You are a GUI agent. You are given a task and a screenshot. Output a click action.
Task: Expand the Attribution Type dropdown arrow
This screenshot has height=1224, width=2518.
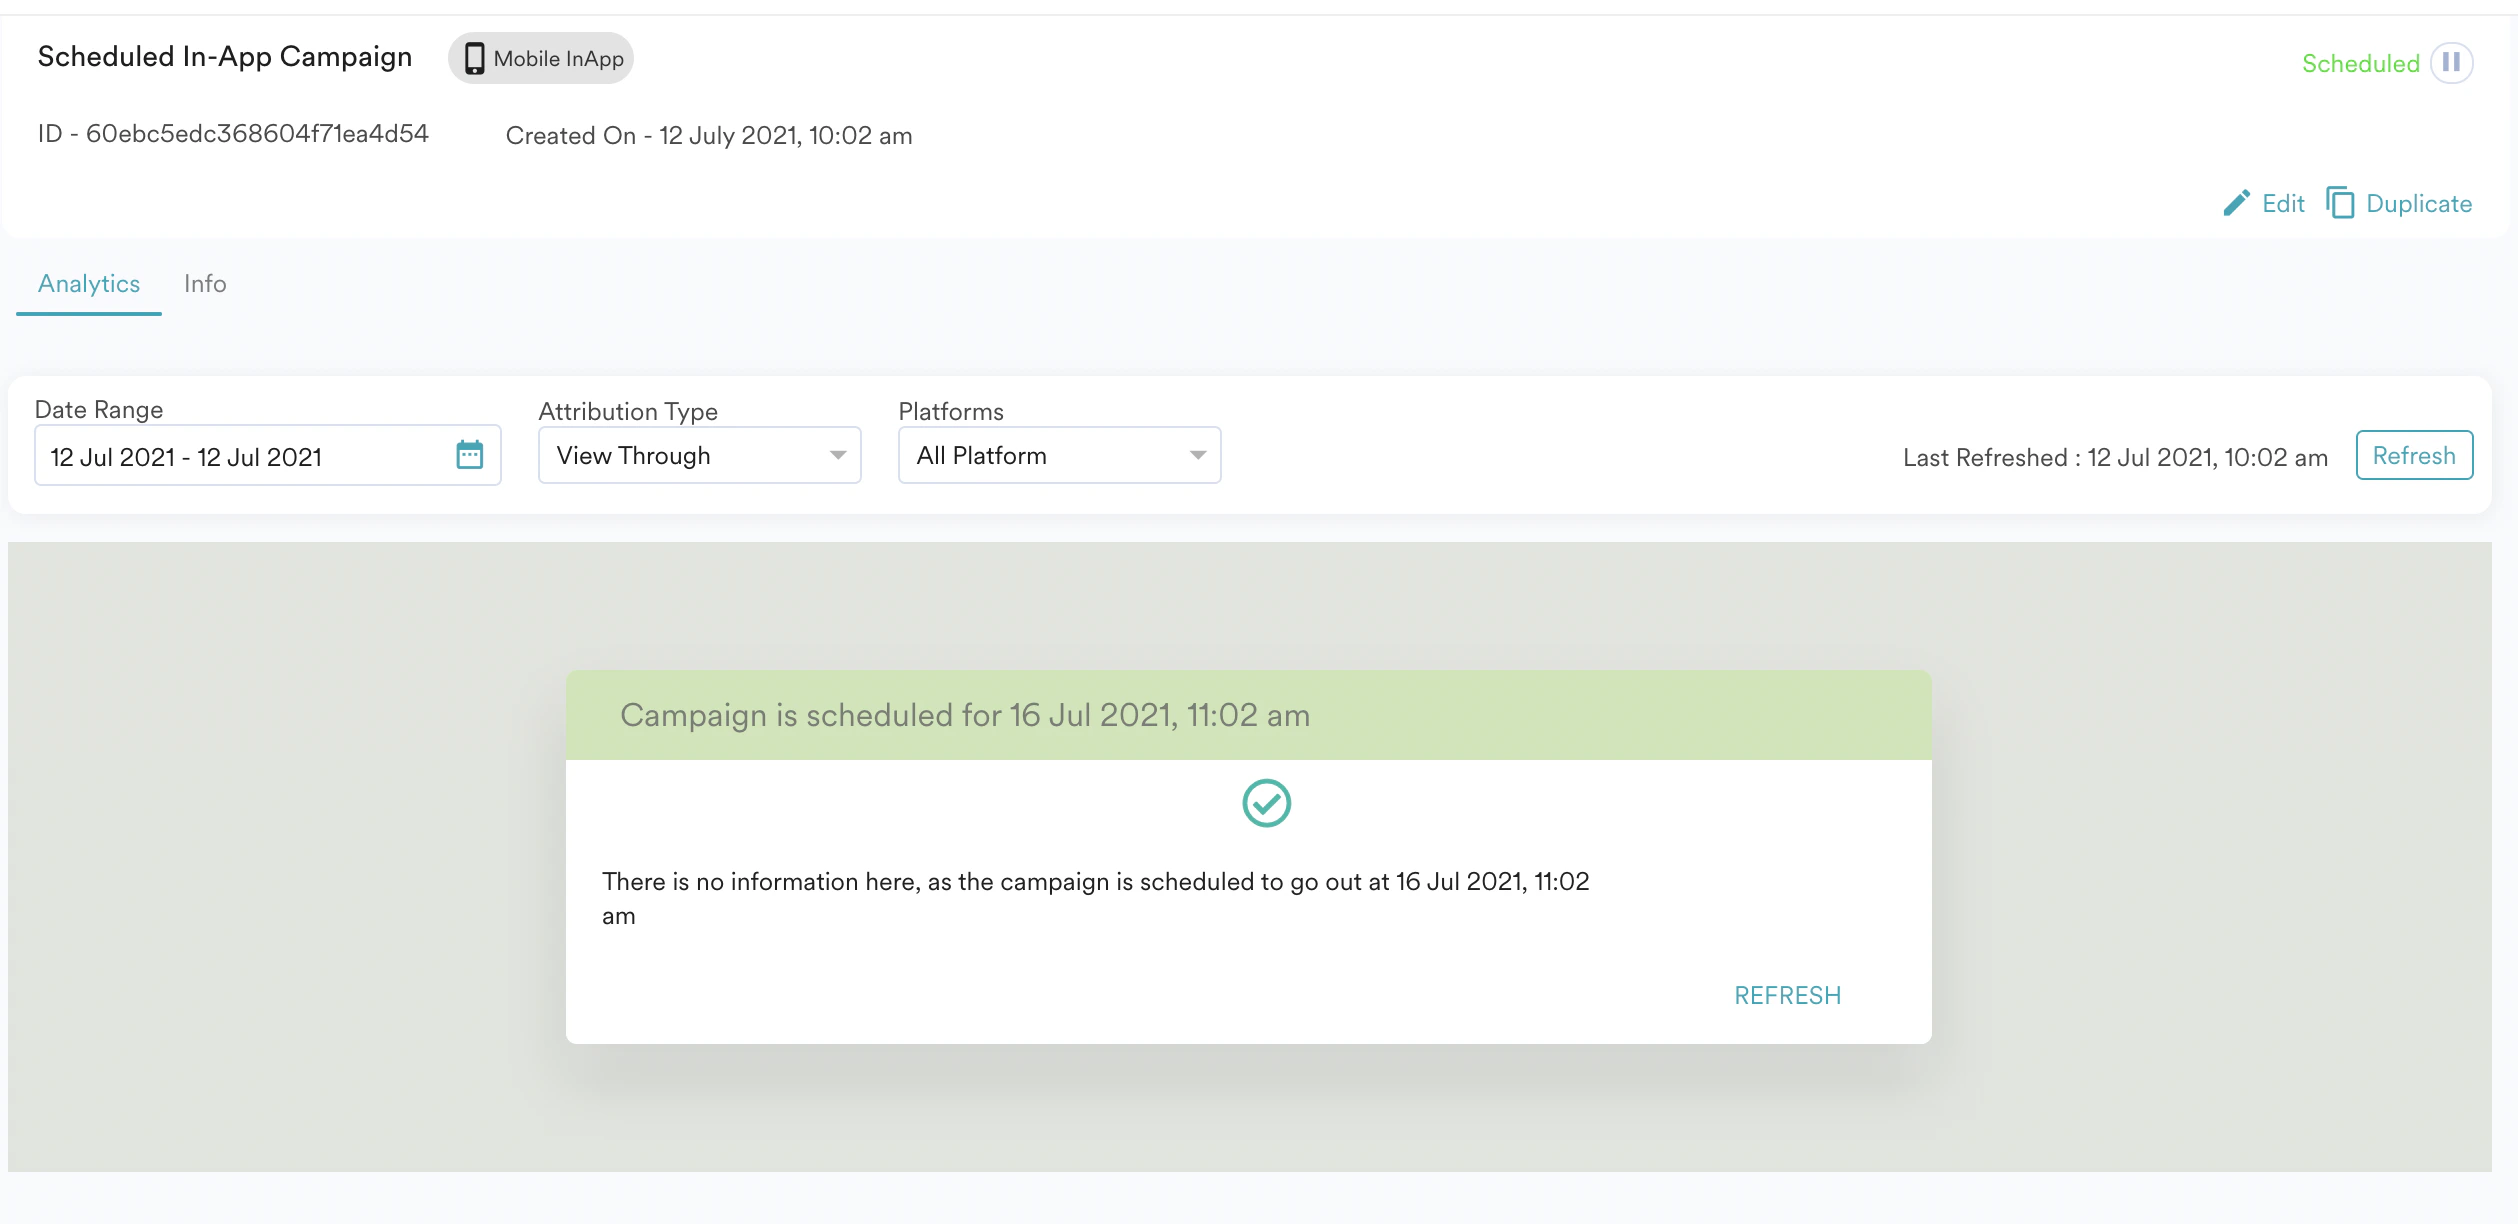pyautogui.click(x=838, y=455)
